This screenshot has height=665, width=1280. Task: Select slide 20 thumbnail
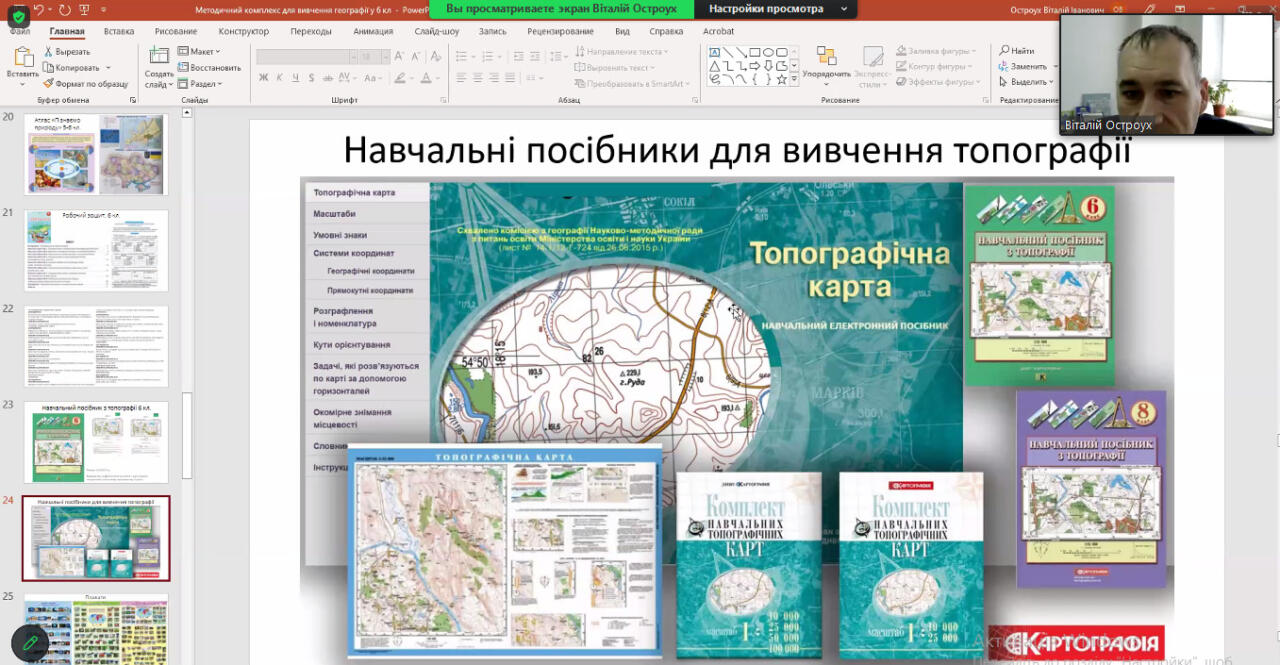pos(96,154)
